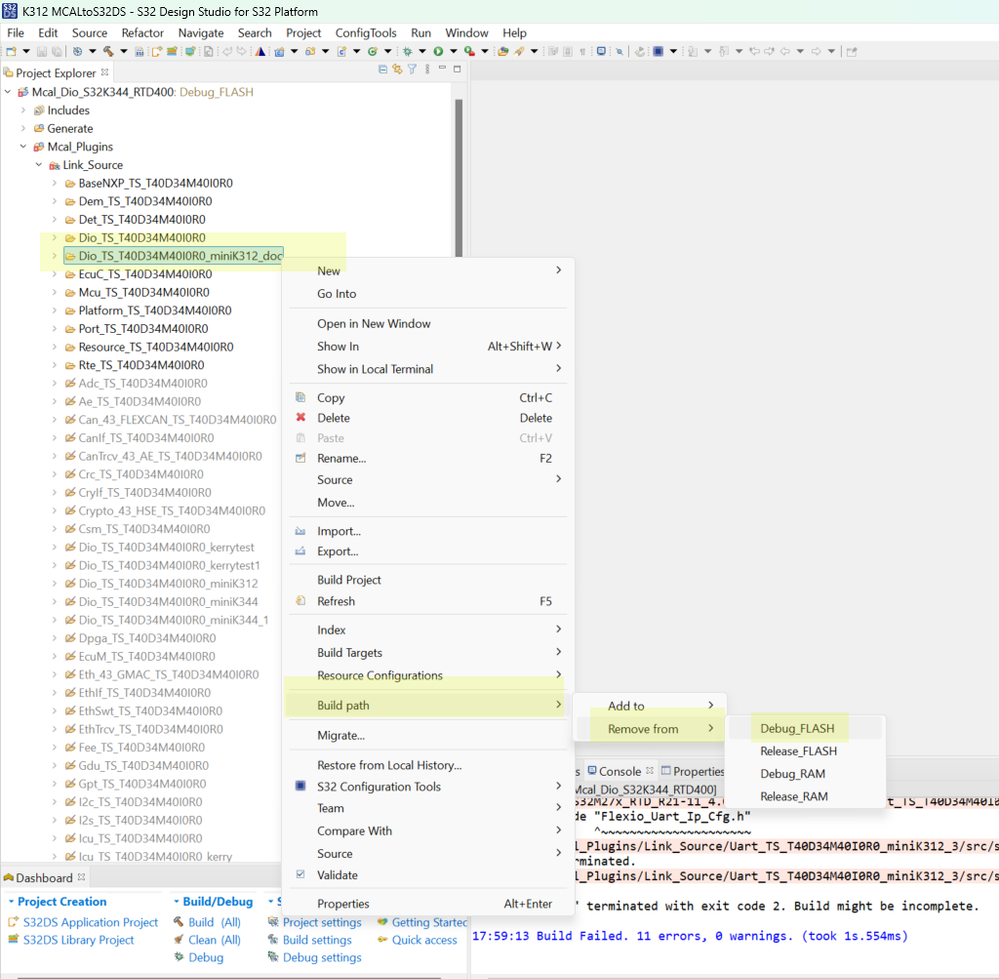Collapse the Mcal_Plugins folder
The image size is (999, 979).
[x=24, y=146]
